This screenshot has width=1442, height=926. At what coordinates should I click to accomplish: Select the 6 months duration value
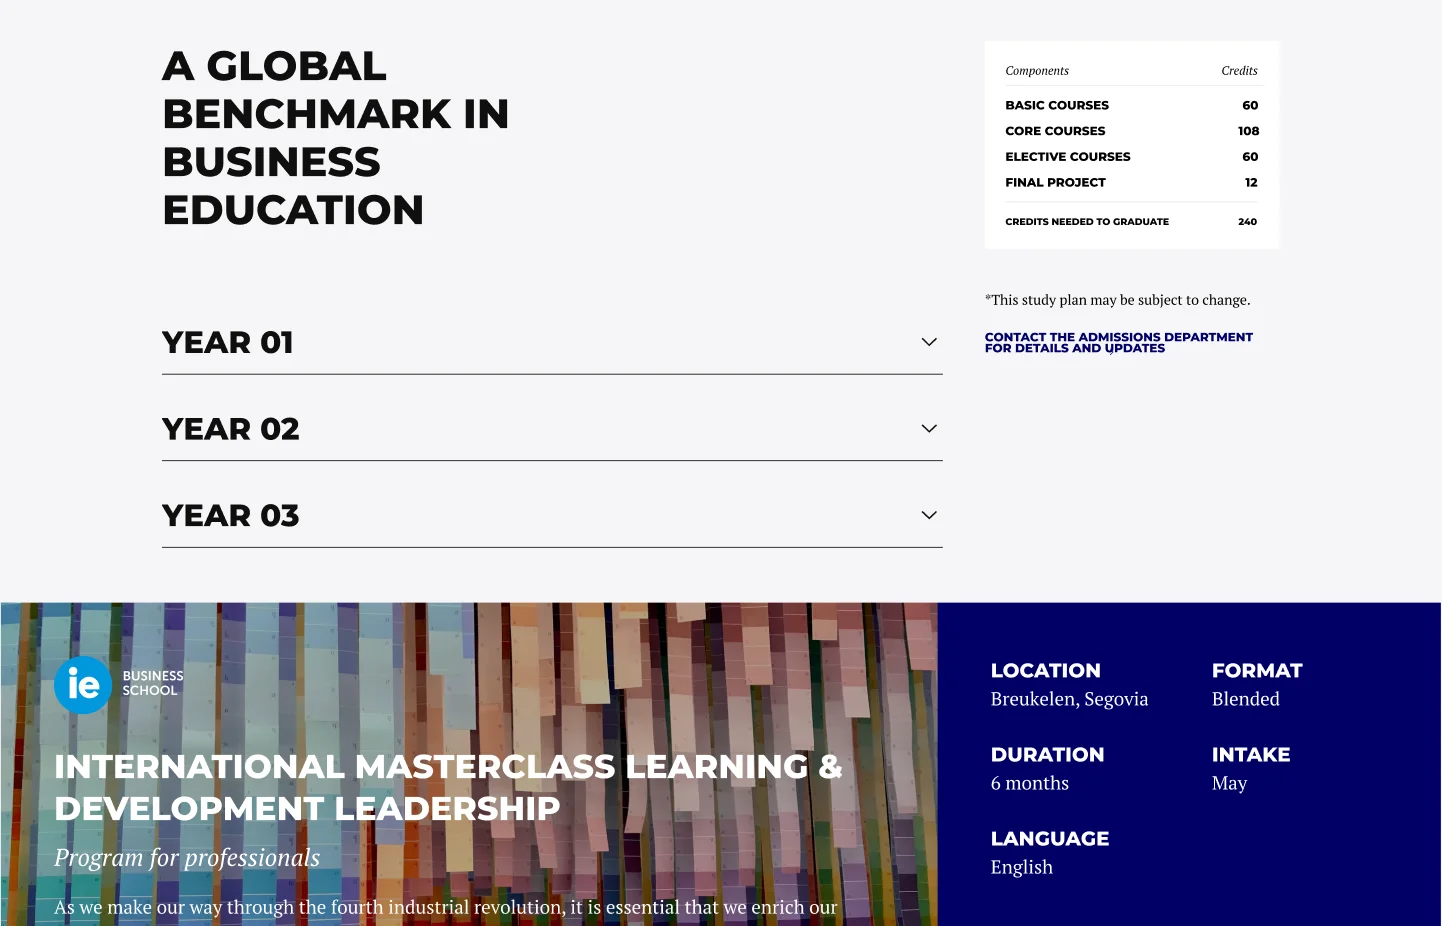tap(1030, 783)
